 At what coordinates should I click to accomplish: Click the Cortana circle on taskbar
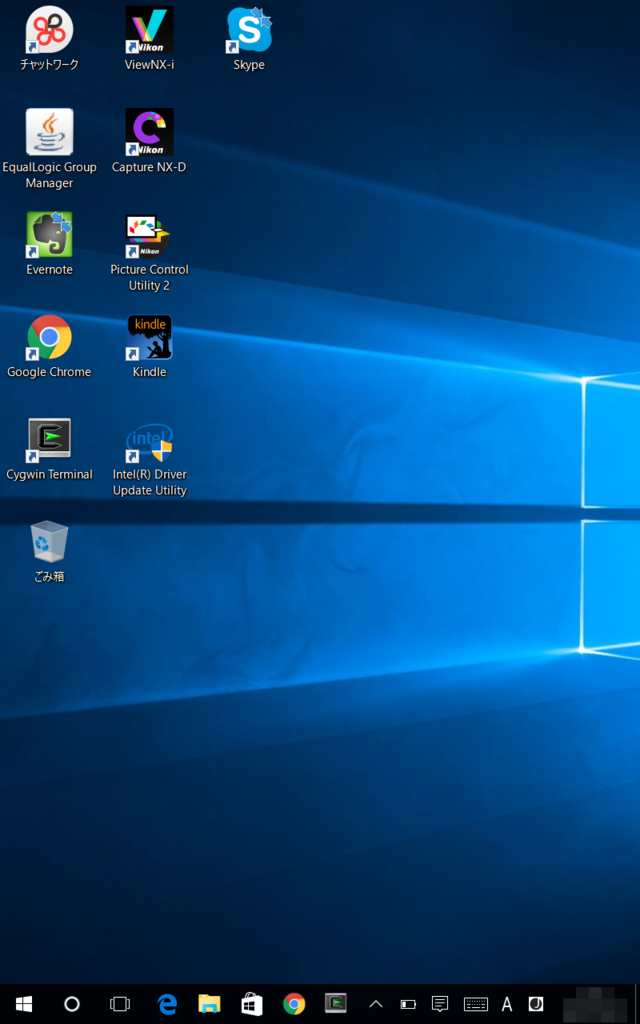pyautogui.click(x=72, y=1004)
